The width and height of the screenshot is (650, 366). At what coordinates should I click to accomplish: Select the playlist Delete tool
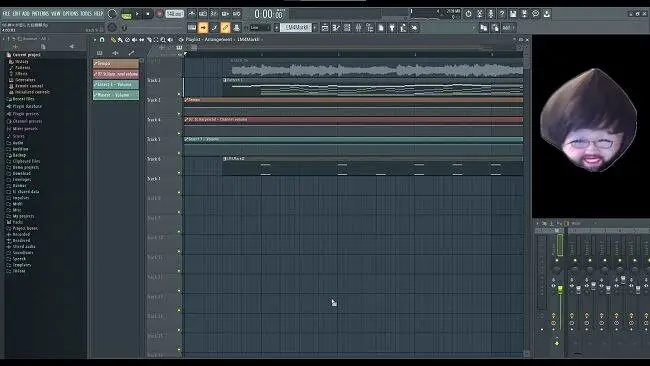click(x=127, y=40)
